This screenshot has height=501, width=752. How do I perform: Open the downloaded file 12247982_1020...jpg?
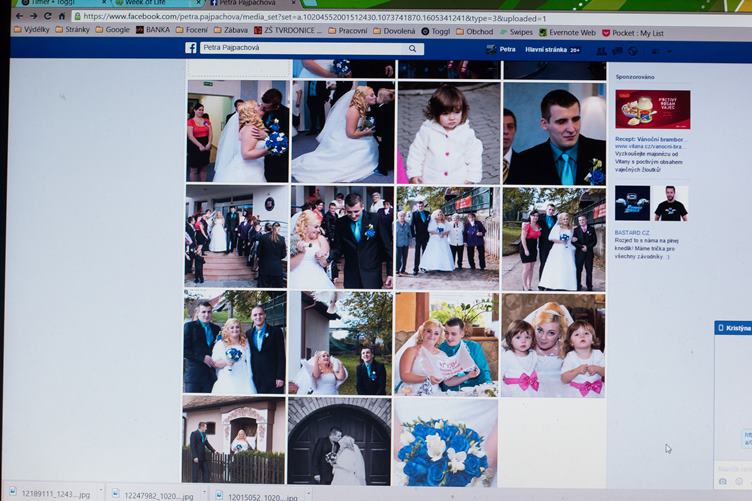click(153, 495)
